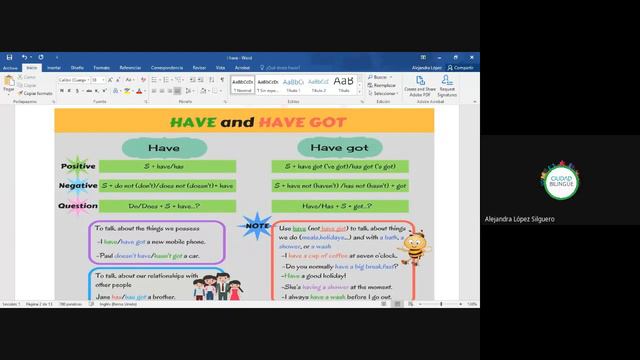Toggle justified text alignment

(x=177, y=91)
